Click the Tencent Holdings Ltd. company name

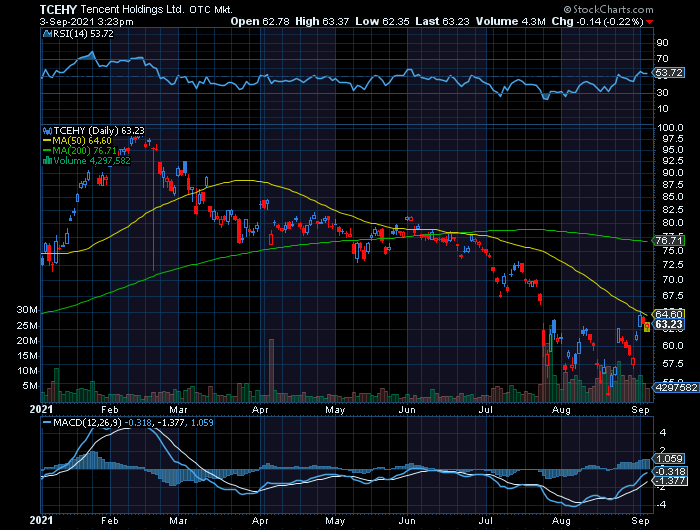click(x=132, y=9)
